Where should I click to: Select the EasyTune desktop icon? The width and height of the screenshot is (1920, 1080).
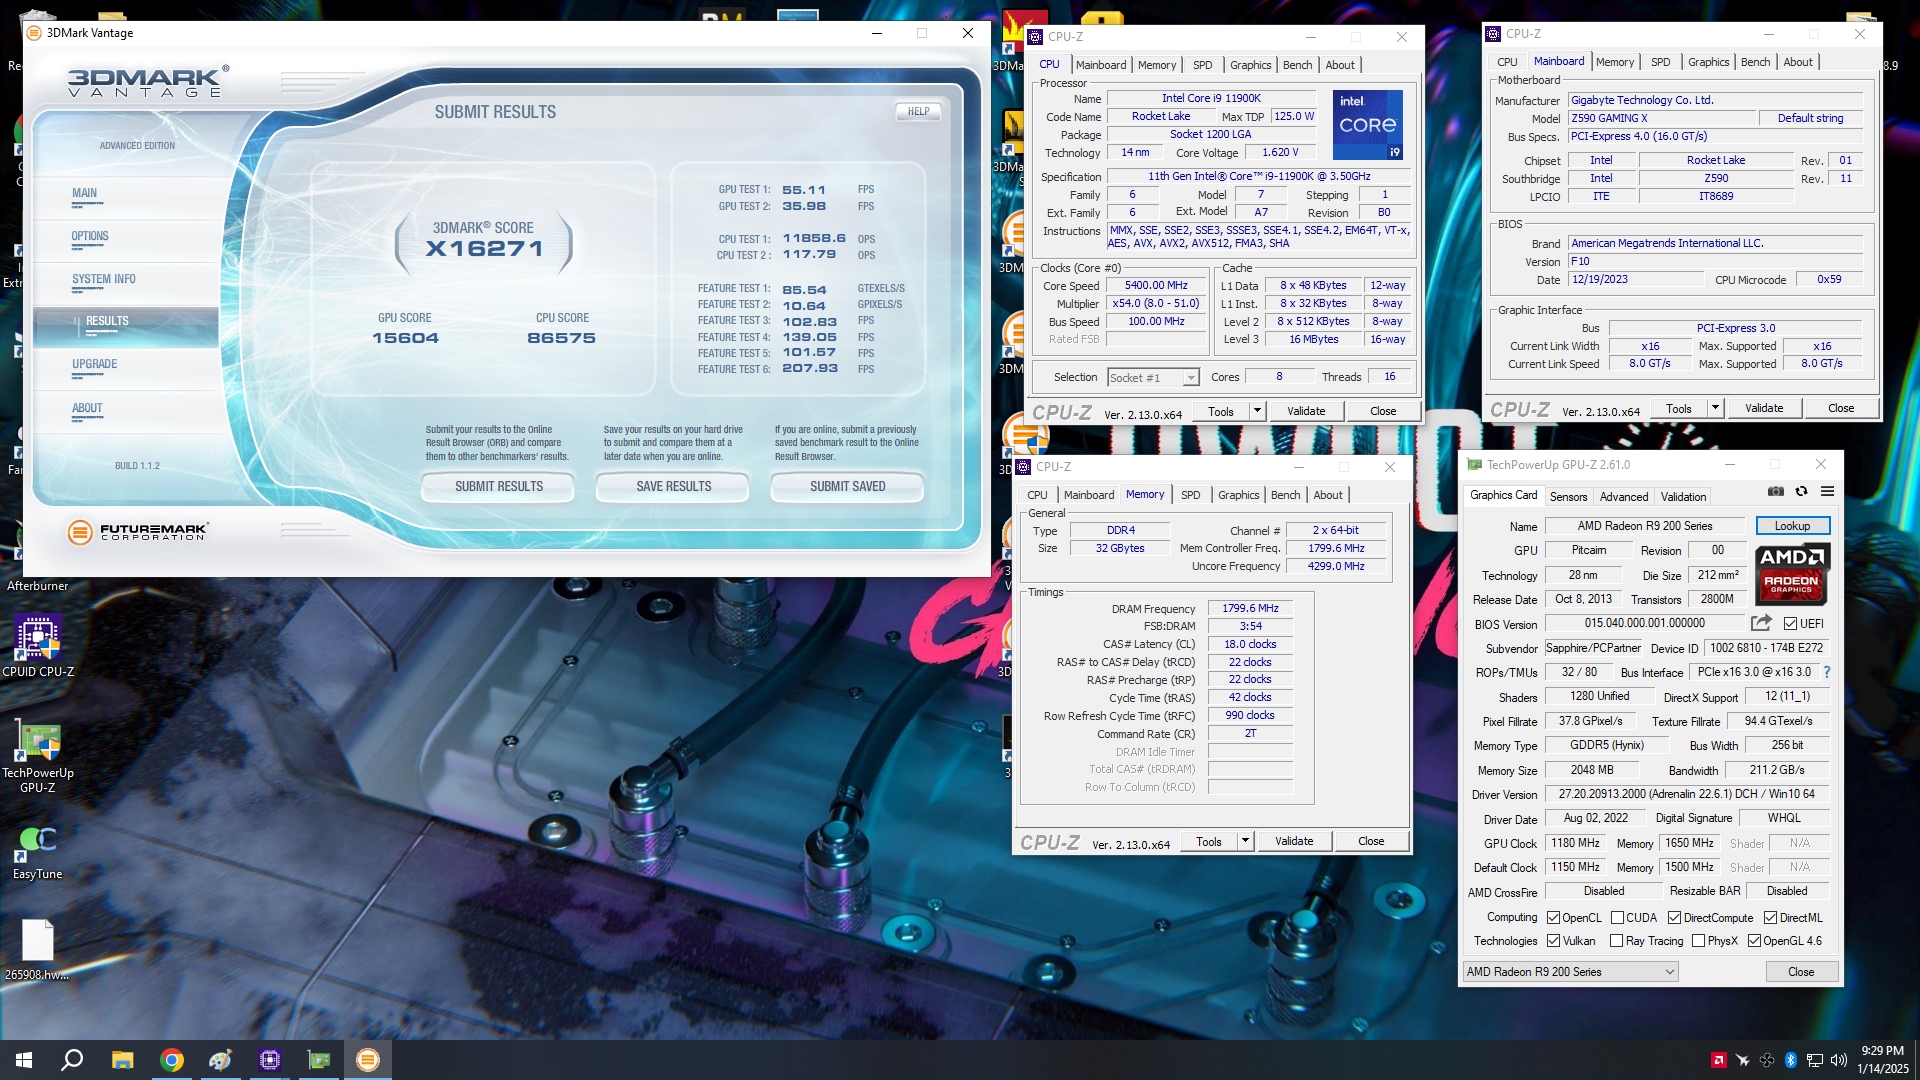[38, 853]
